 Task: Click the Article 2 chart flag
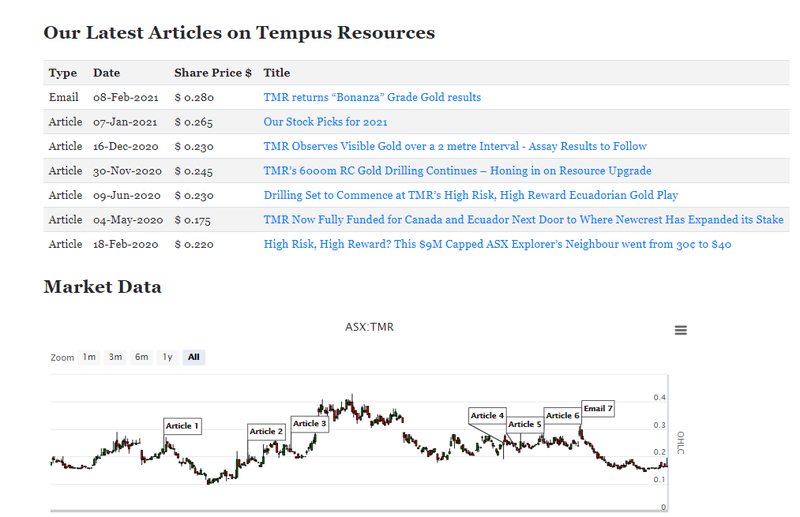point(266,432)
